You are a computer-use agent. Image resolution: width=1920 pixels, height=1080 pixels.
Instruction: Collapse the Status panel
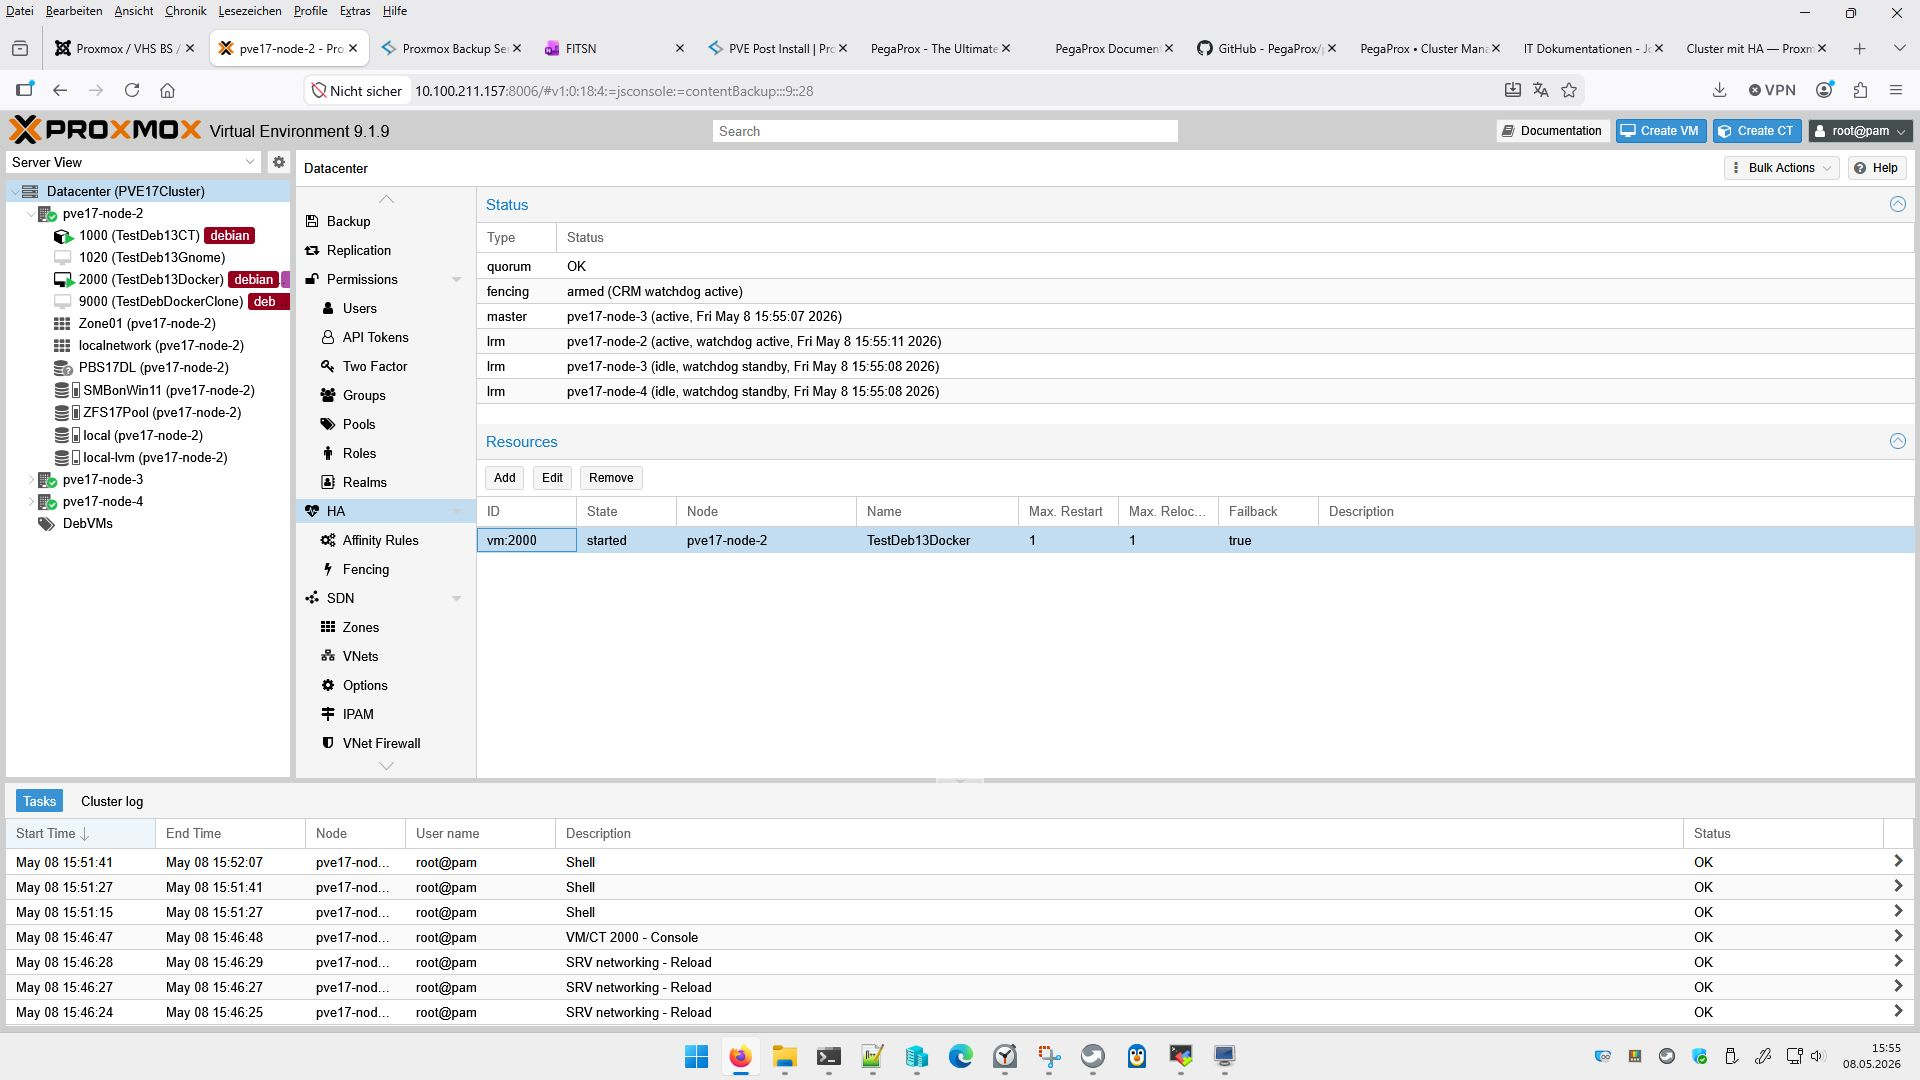tap(1897, 204)
